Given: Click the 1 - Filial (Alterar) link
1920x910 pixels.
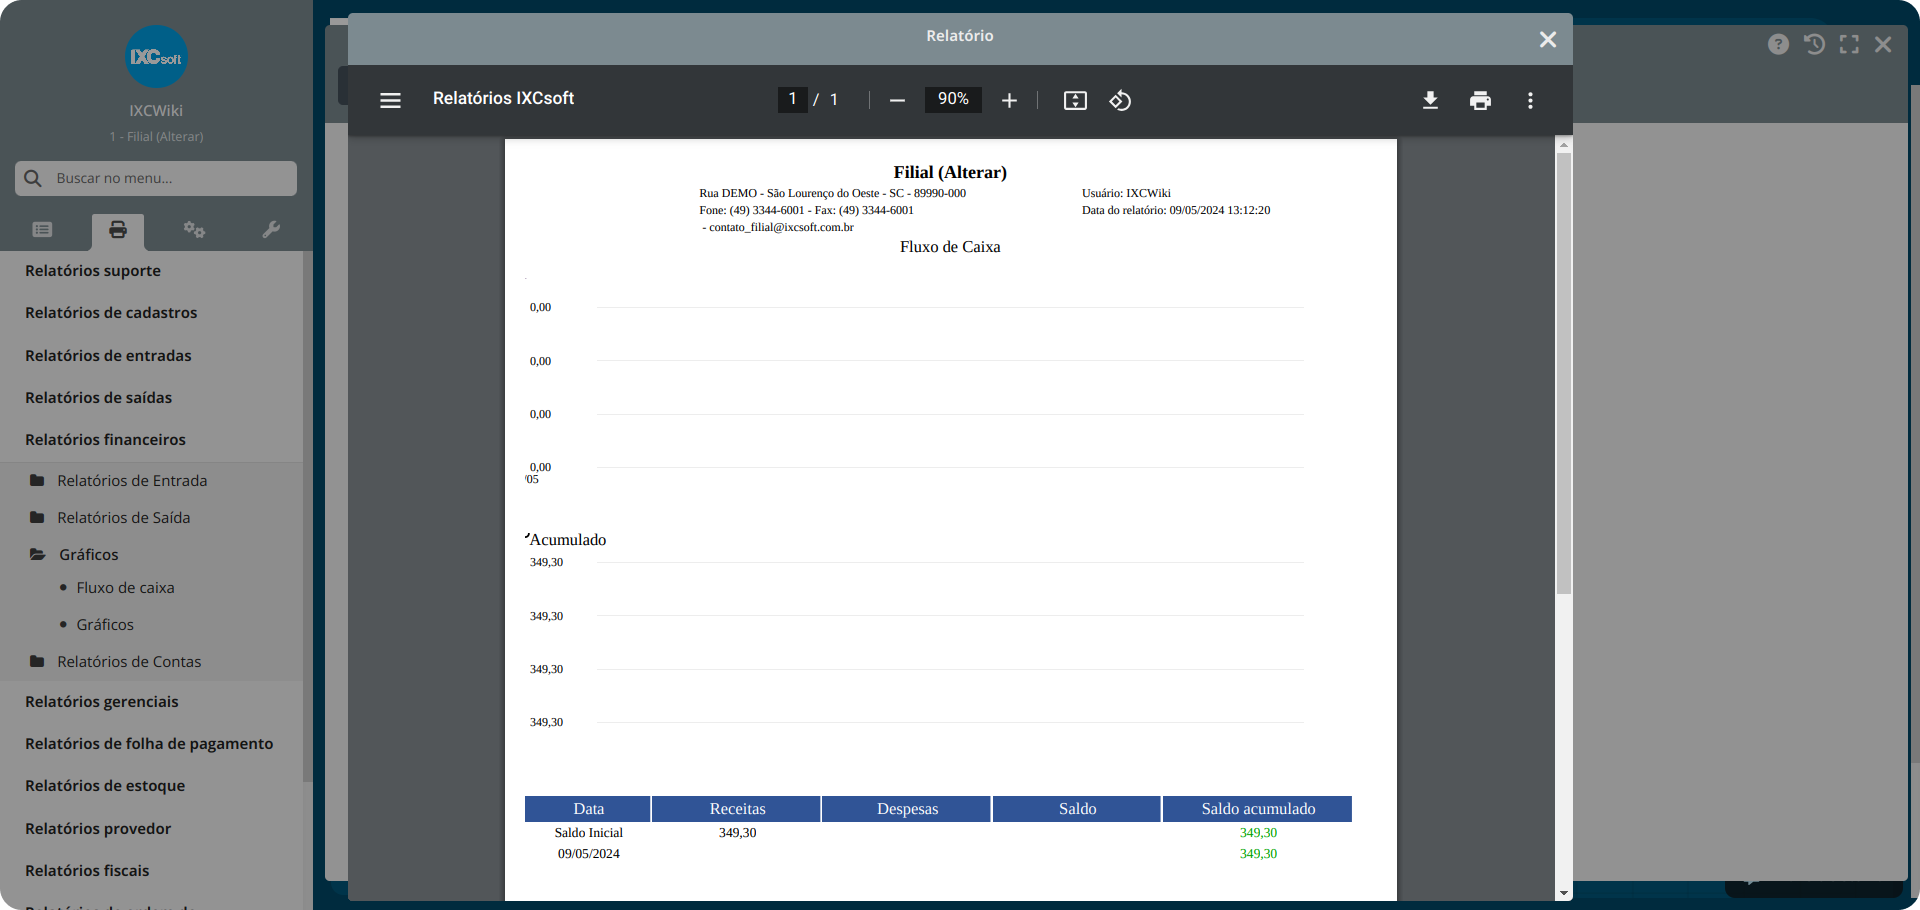Looking at the screenshot, I should pyautogui.click(x=156, y=137).
